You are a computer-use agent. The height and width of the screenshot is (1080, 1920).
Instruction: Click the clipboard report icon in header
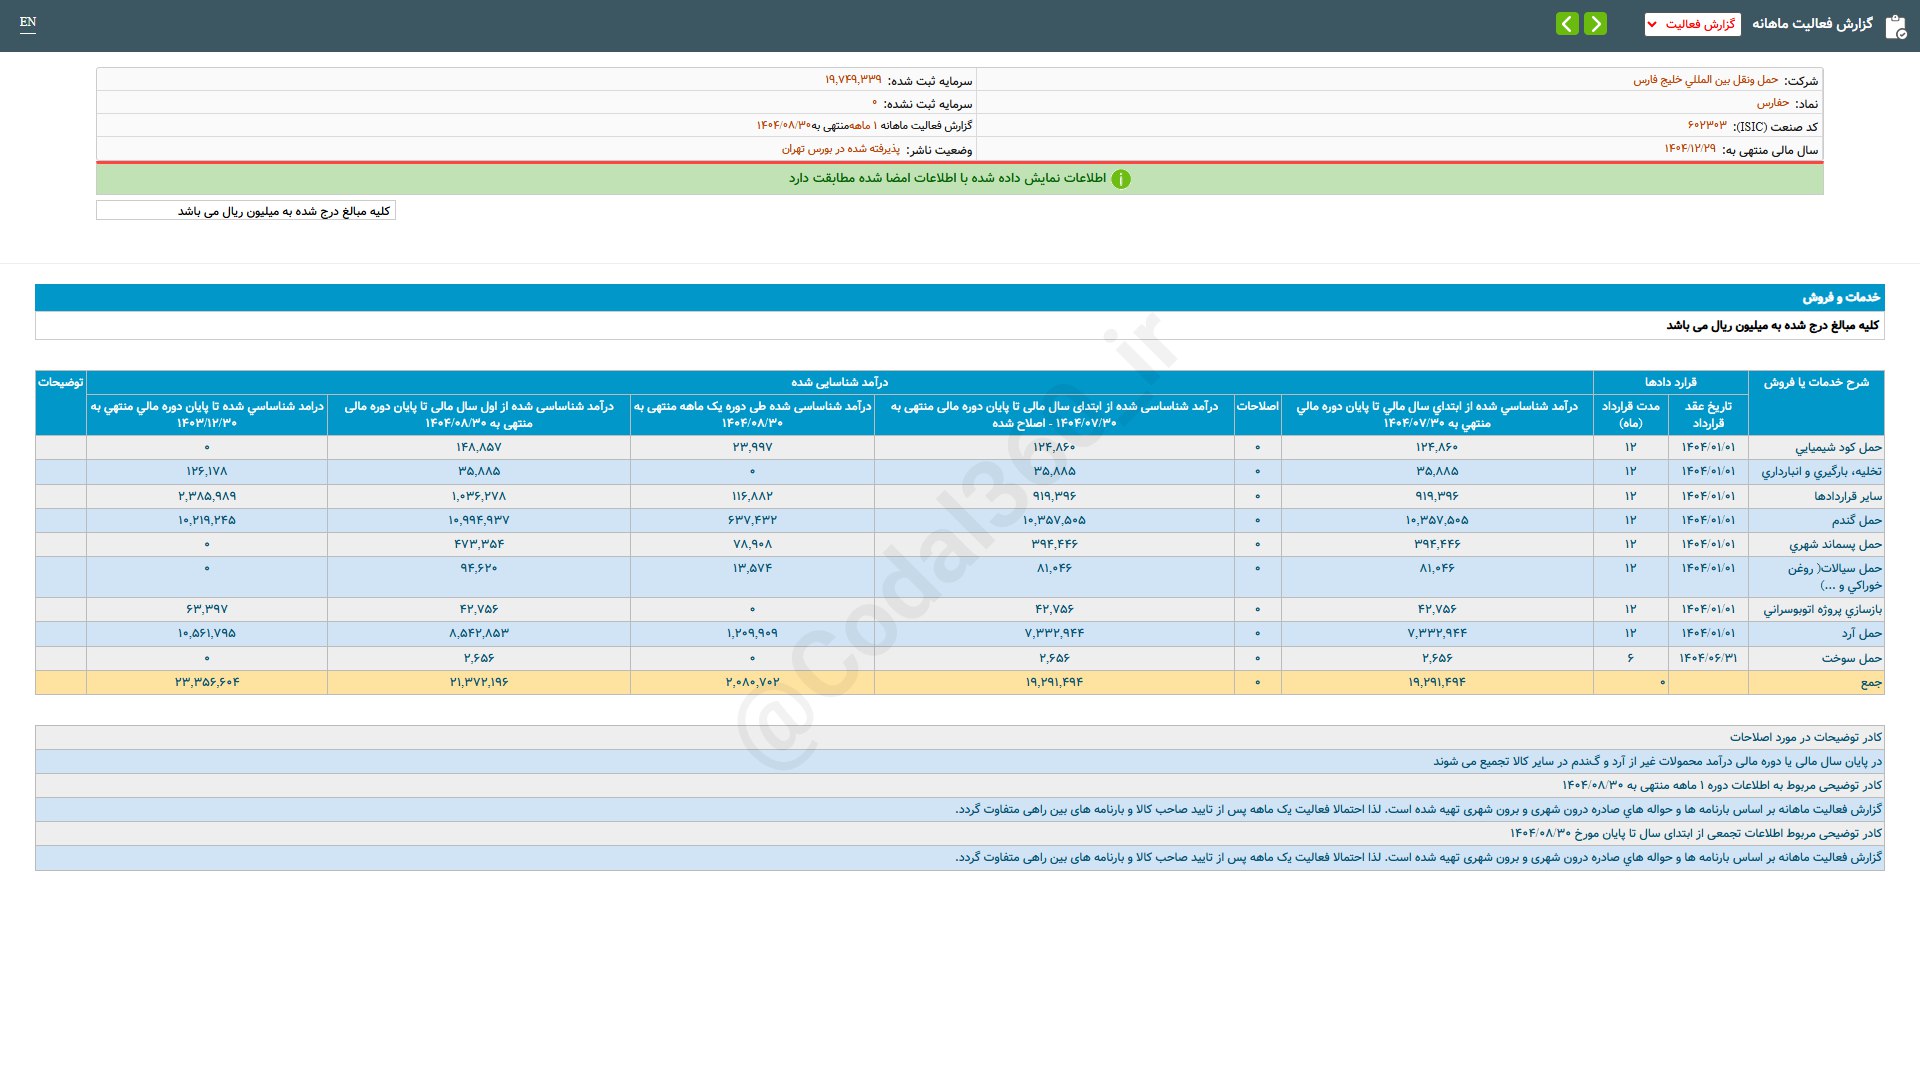(x=1895, y=26)
